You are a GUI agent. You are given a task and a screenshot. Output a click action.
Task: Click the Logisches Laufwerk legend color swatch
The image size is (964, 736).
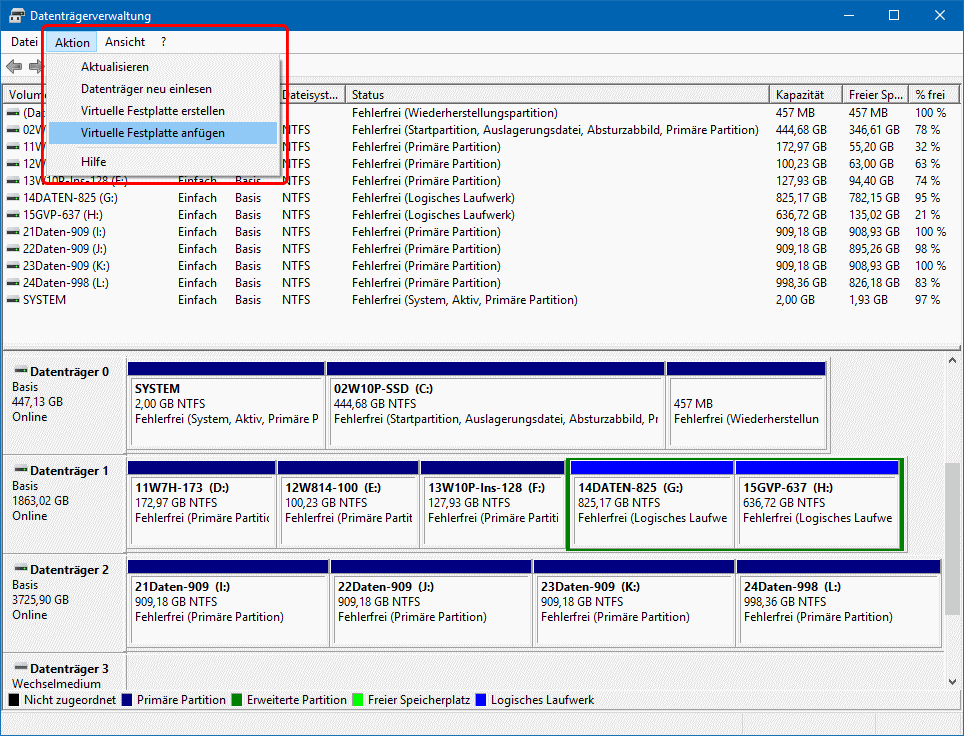(x=481, y=701)
